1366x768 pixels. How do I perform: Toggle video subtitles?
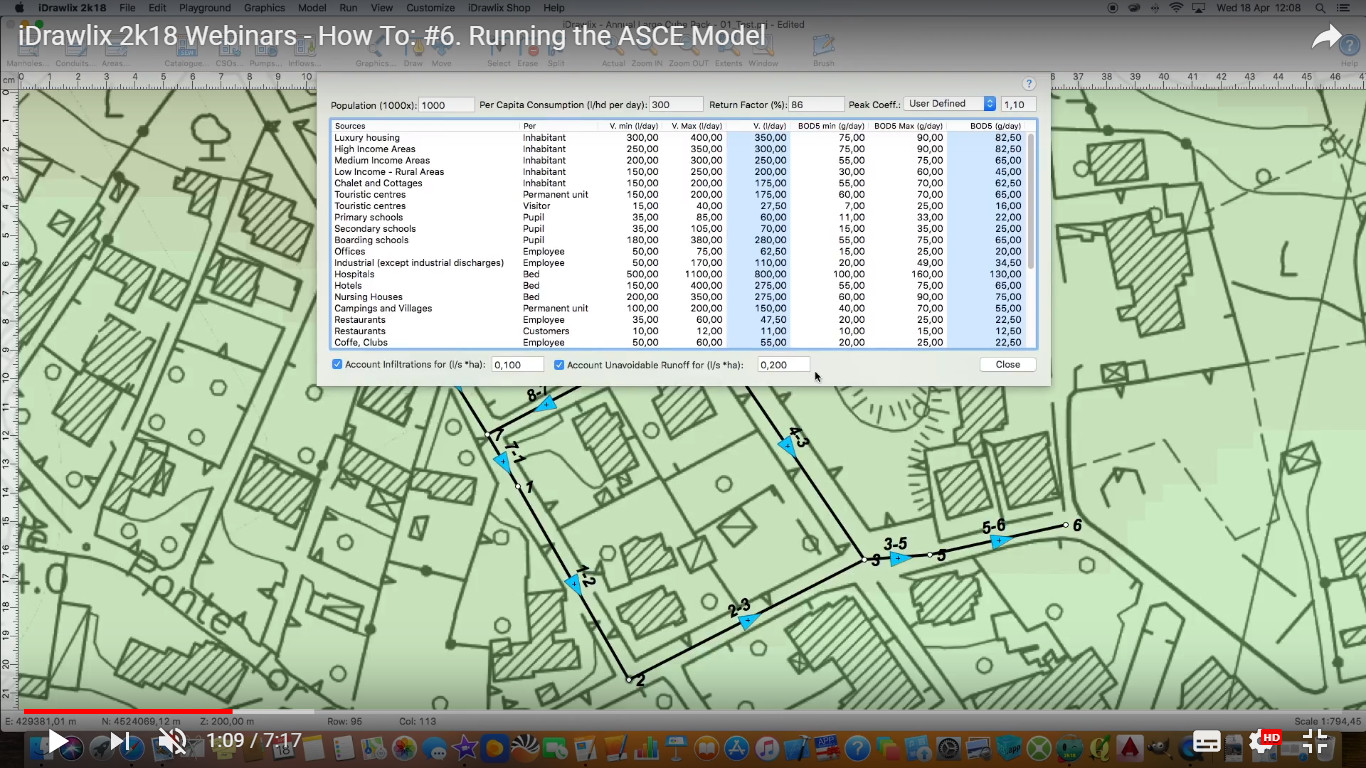coord(1207,741)
